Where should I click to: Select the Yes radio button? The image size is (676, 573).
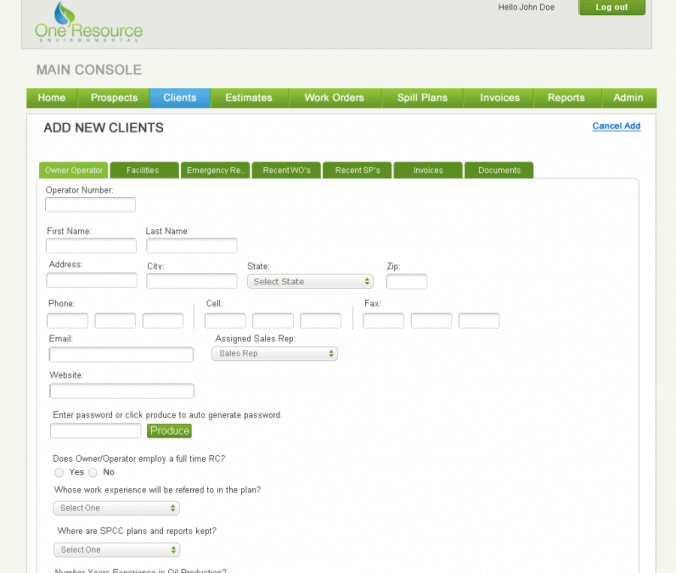tap(59, 472)
